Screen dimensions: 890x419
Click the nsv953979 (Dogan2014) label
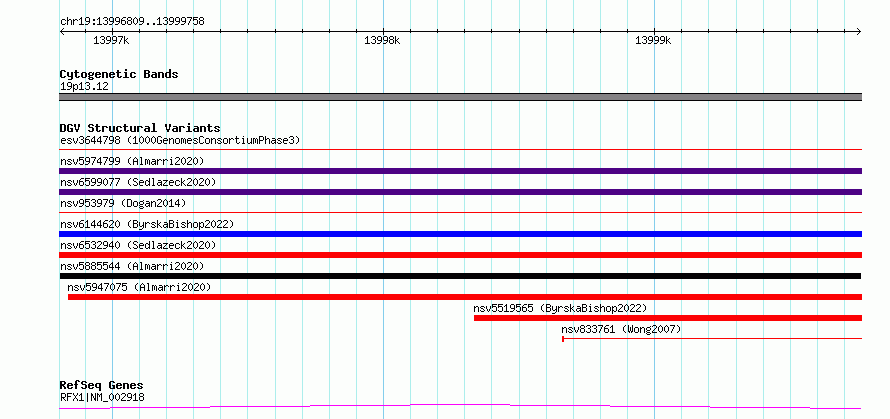tap(123, 203)
